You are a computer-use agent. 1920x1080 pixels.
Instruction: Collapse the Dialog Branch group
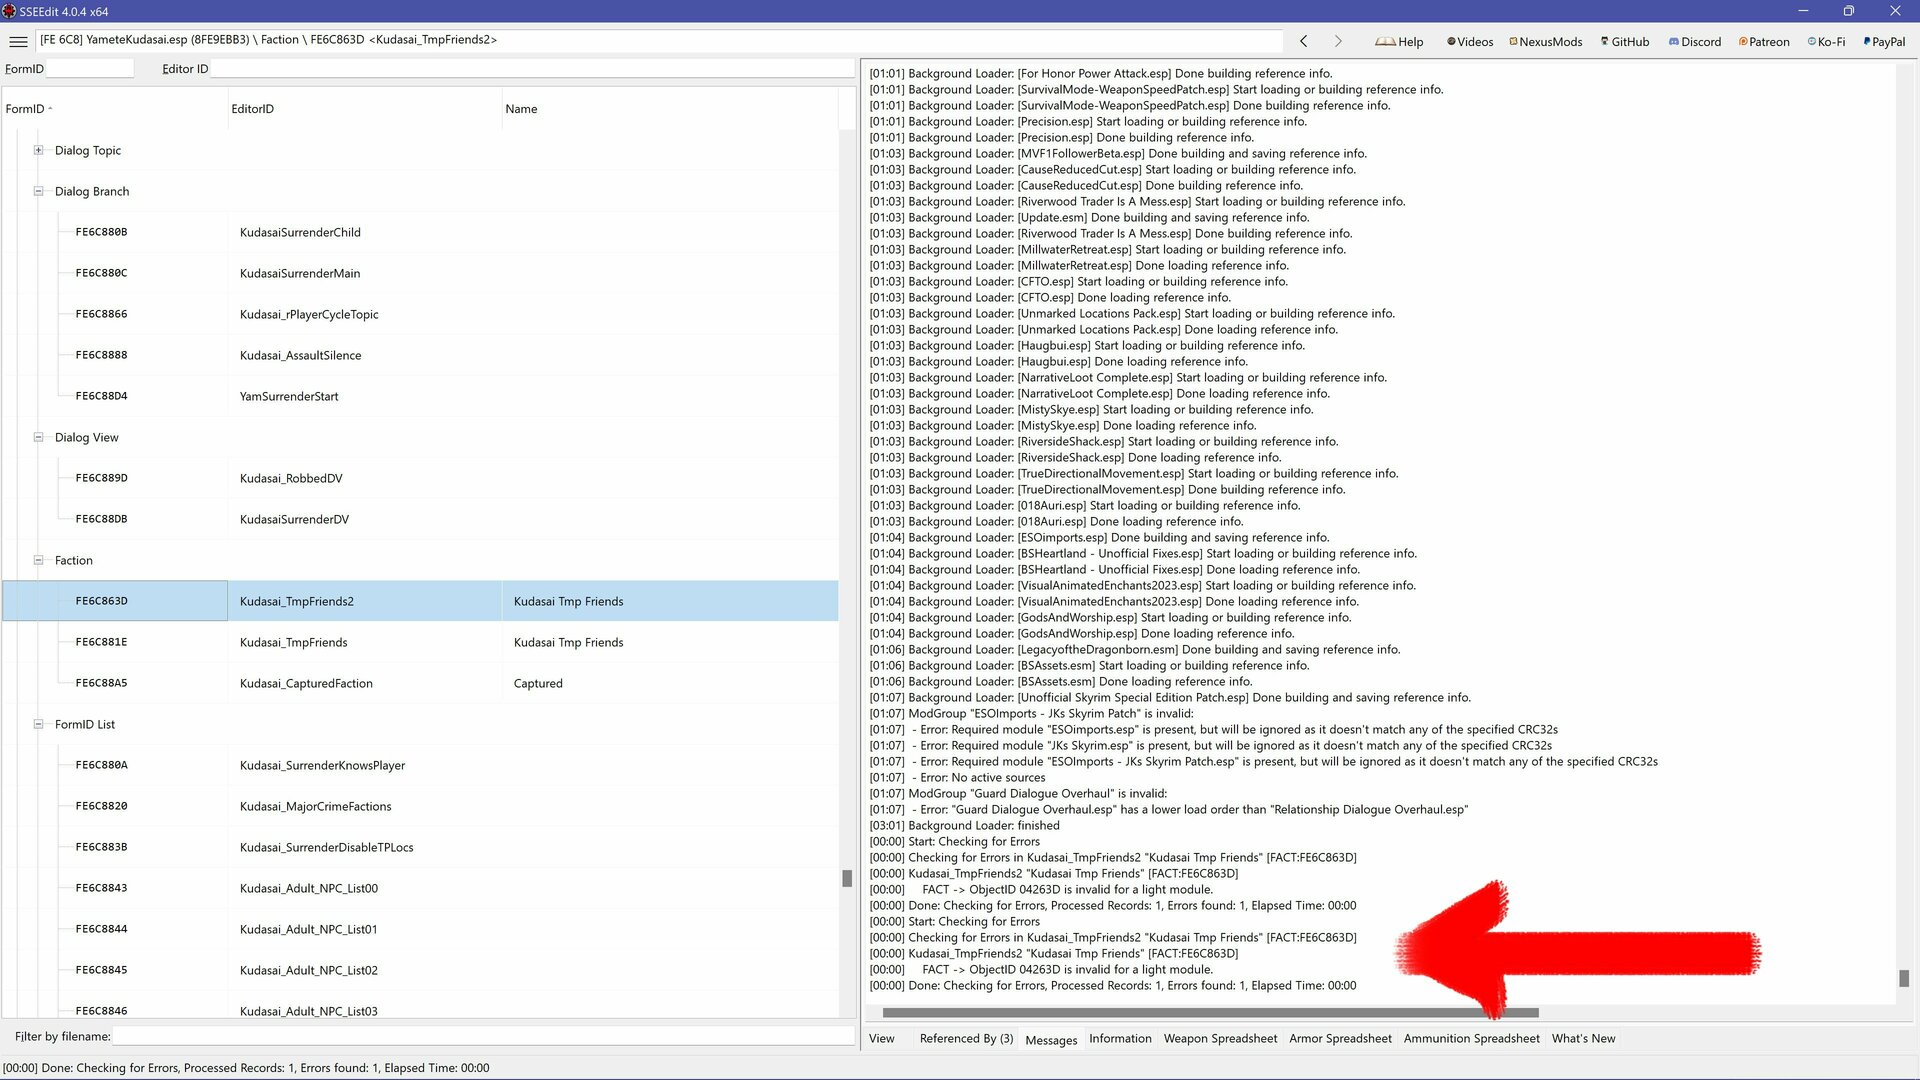[x=38, y=191]
